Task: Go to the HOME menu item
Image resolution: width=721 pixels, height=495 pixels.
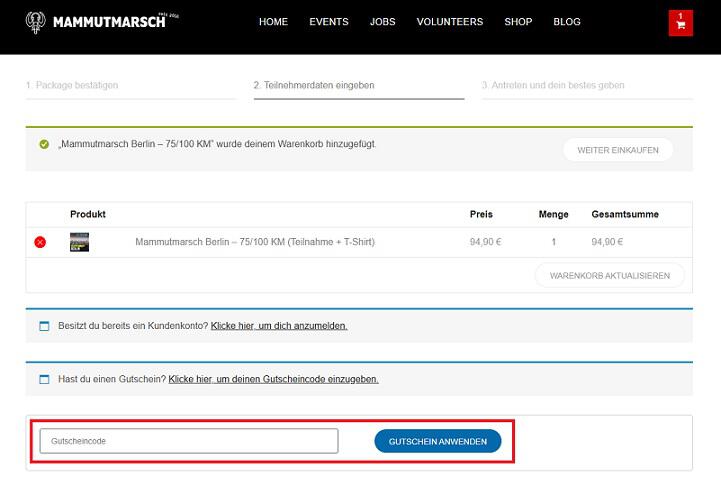Action: pos(273,22)
